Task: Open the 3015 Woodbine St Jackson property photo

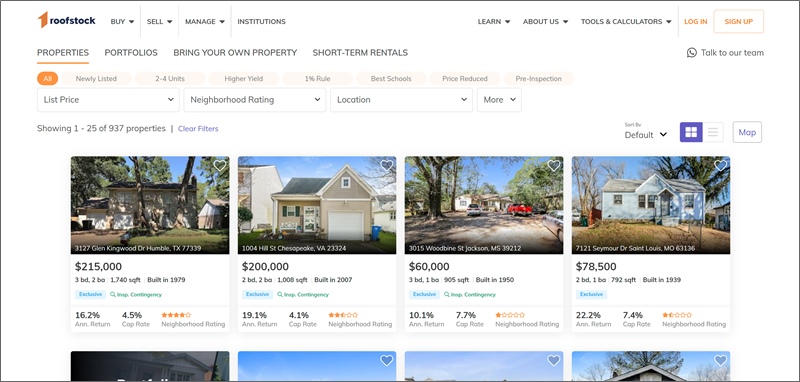Action: tap(484, 205)
